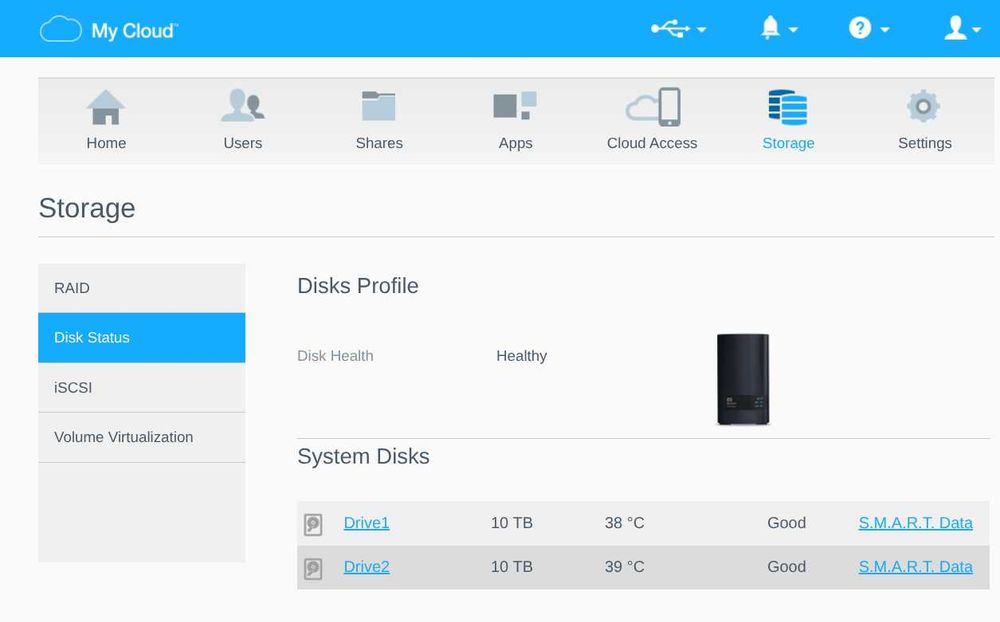Click Drive1's Good status
This screenshot has height=622, width=1000.
786,522
